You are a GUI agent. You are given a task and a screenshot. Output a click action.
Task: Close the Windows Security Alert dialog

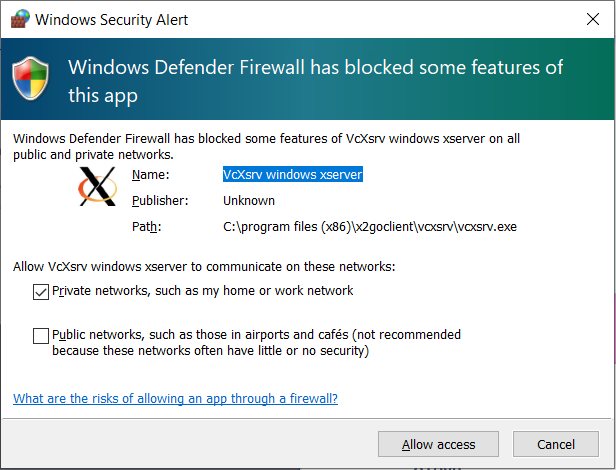click(x=592, y=19)
